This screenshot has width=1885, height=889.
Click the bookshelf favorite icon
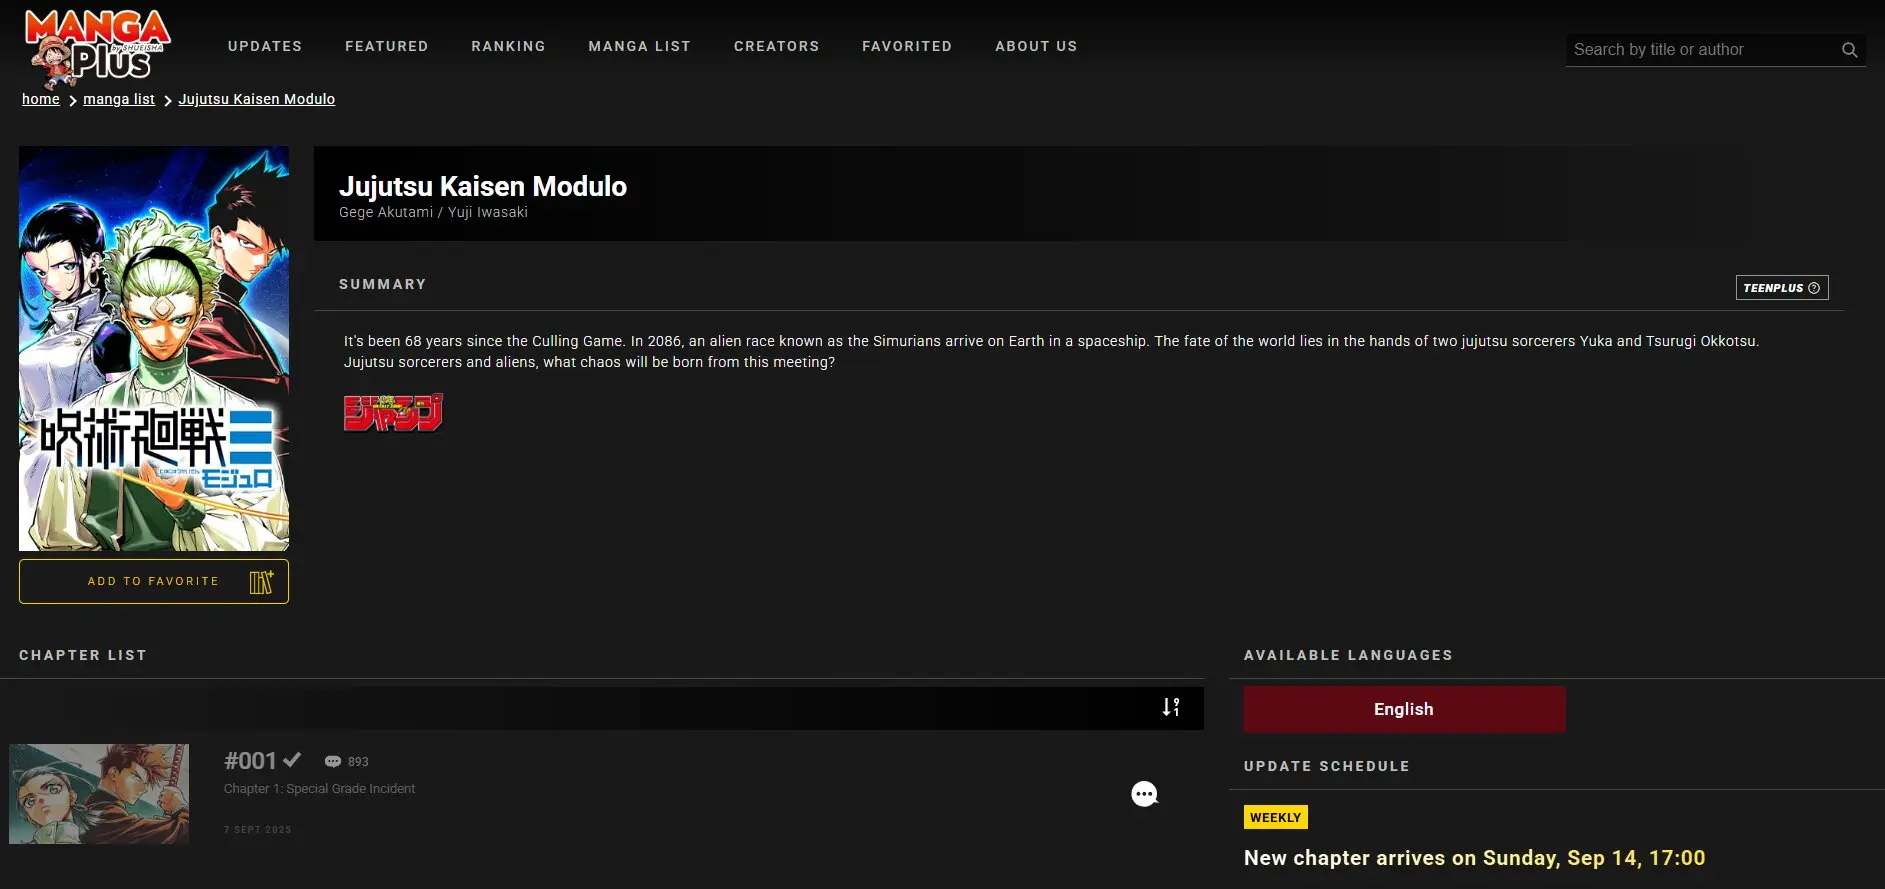(x=261, y=582)
